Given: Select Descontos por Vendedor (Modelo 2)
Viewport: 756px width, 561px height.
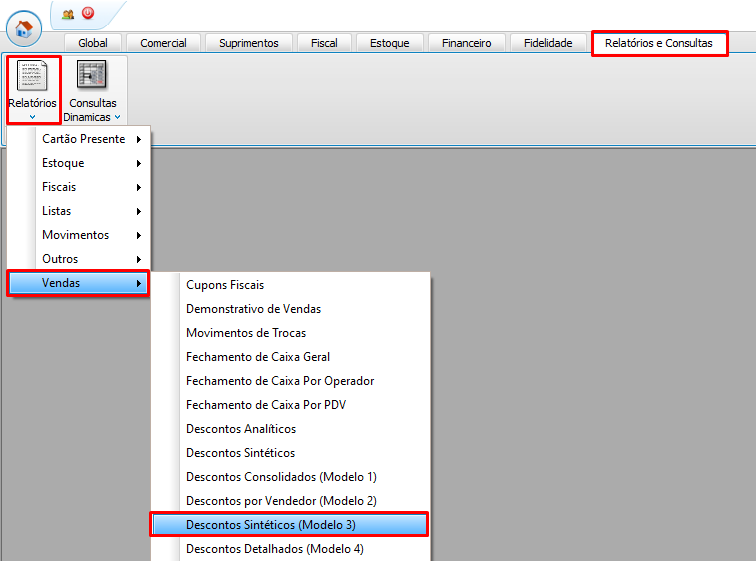Looking at the screenshot, I should tap(290, 501).
